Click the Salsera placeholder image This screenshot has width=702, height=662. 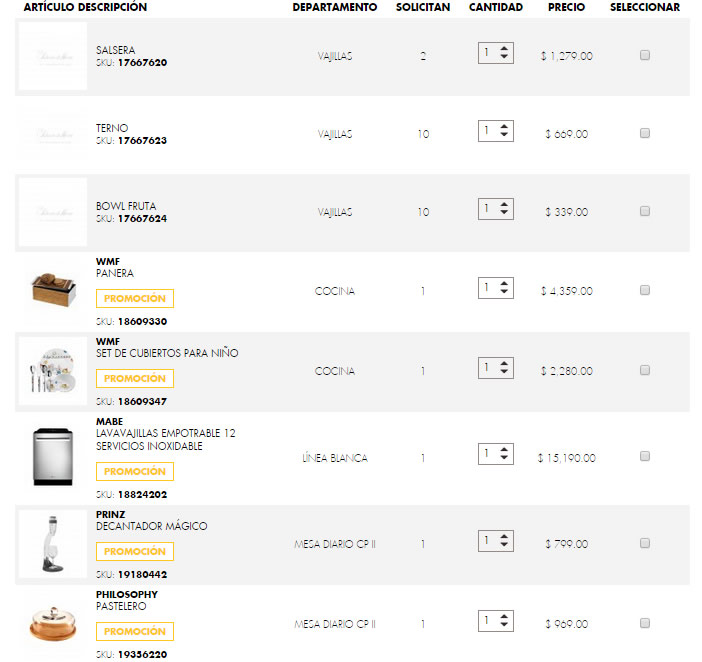[52, 56]
